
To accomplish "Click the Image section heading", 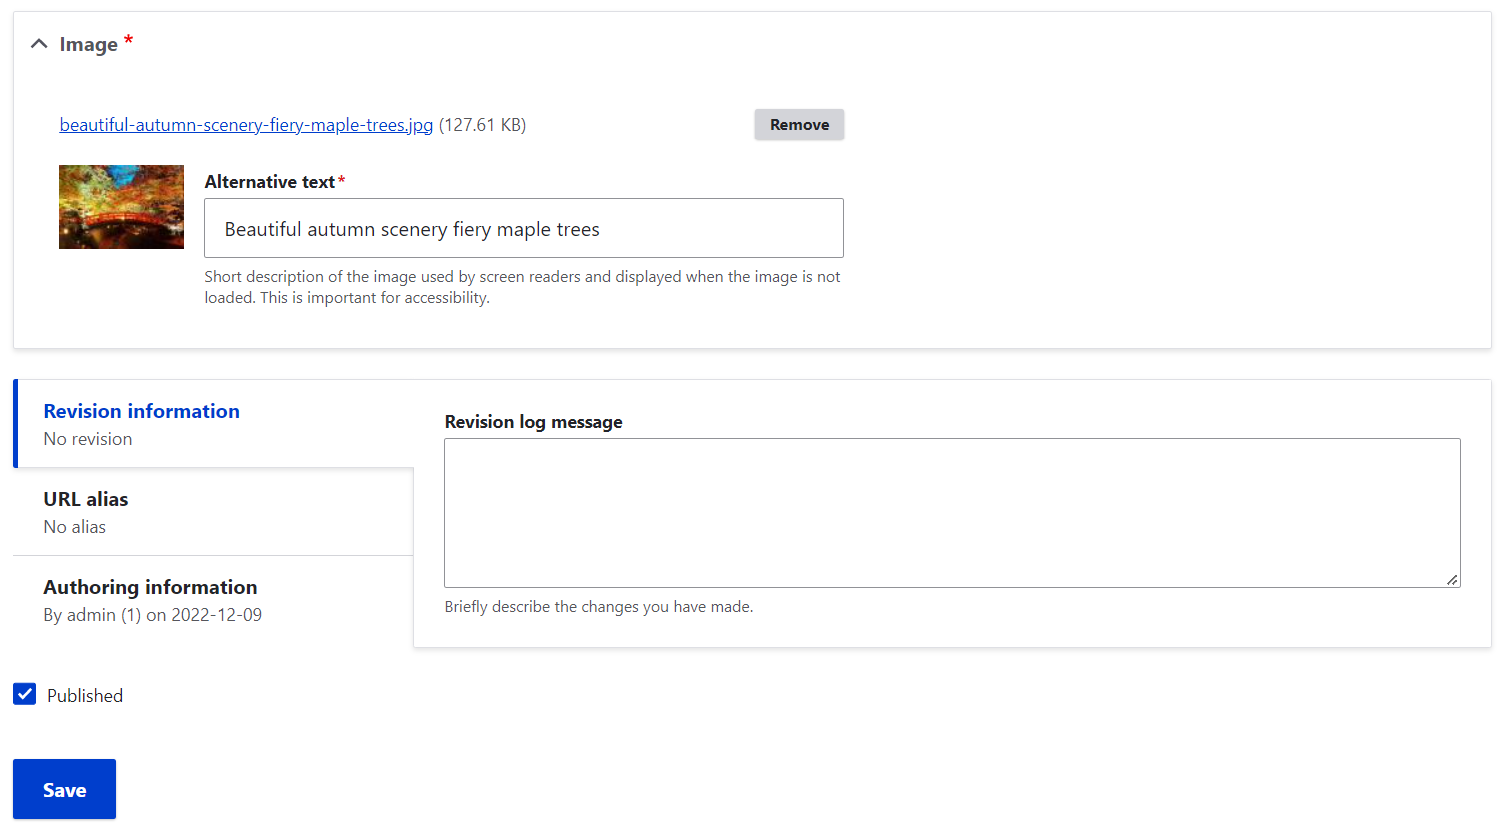I will tap(90, 43).
